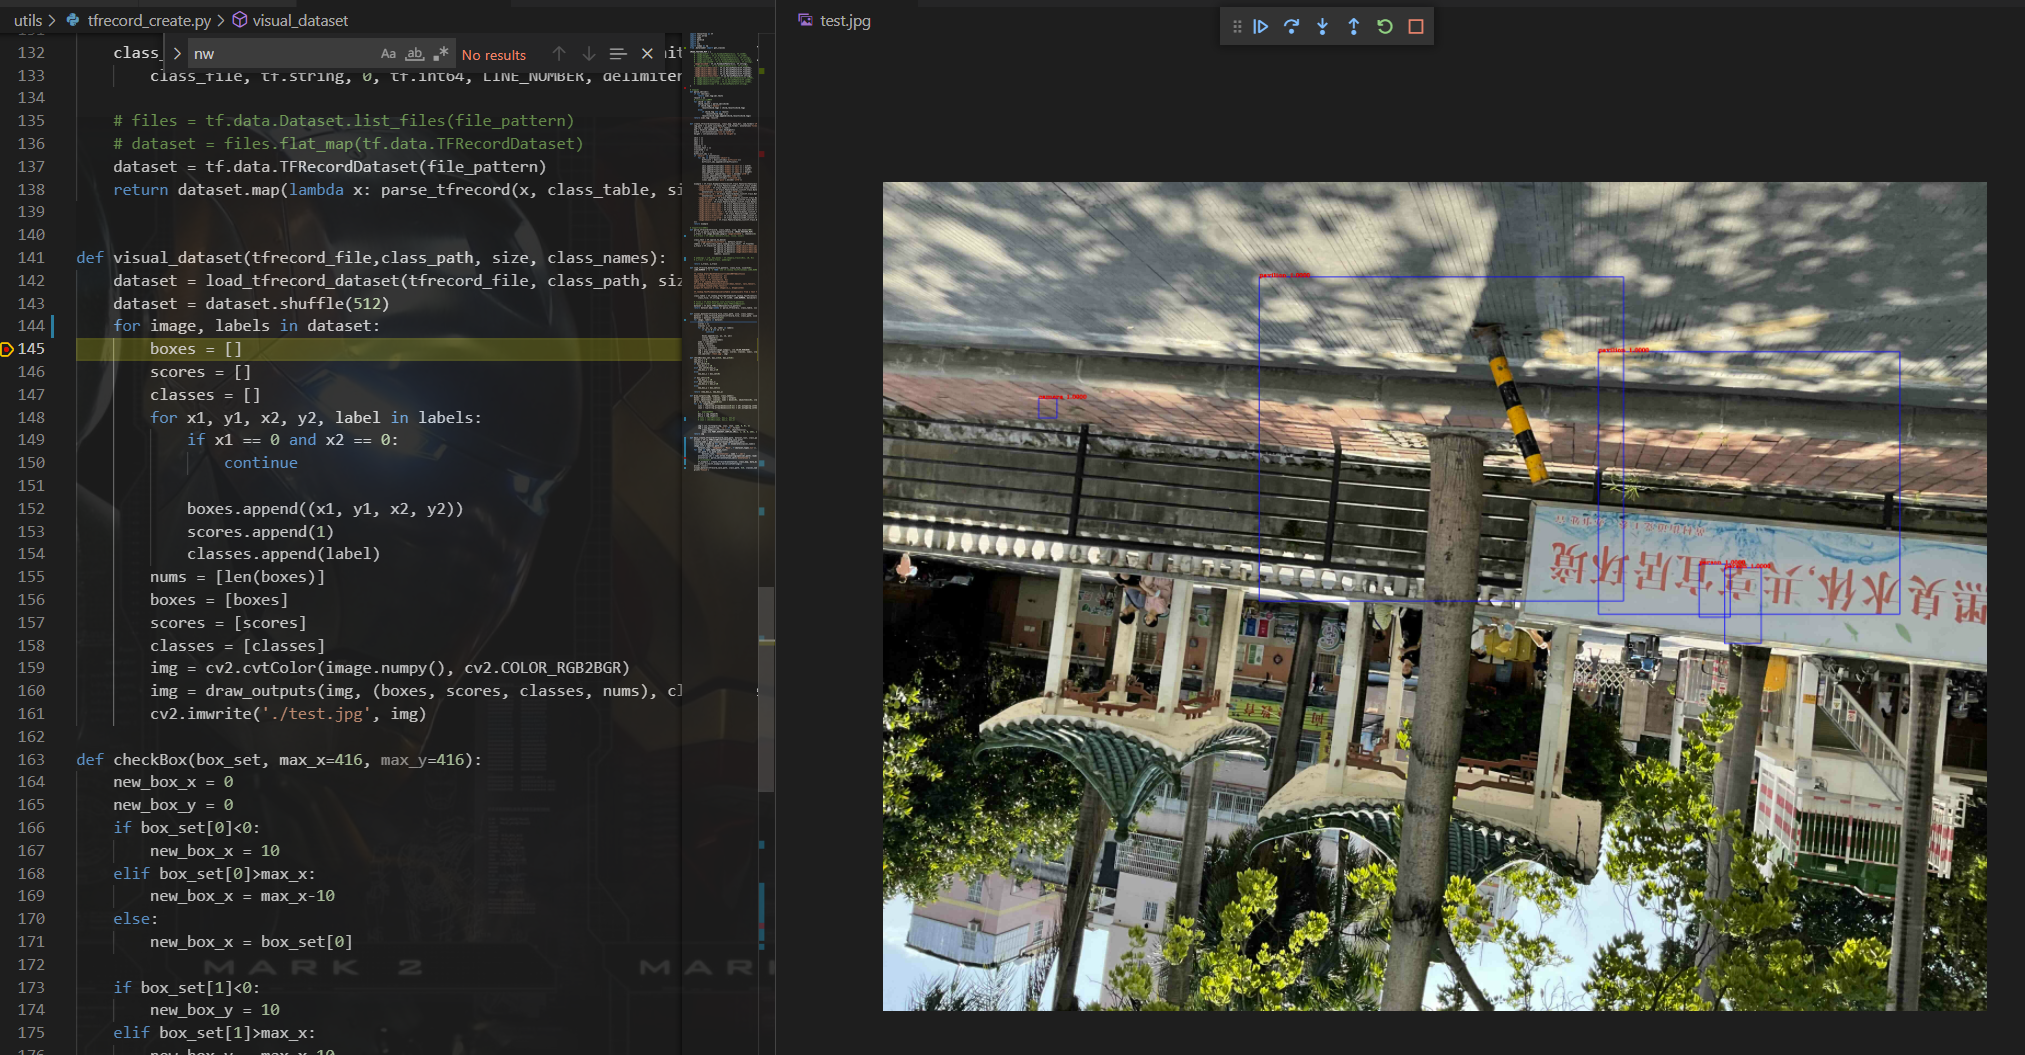2025x1055 pixels.
Task: Expand the replace field toggle chevron
Action: coord(177,54)
